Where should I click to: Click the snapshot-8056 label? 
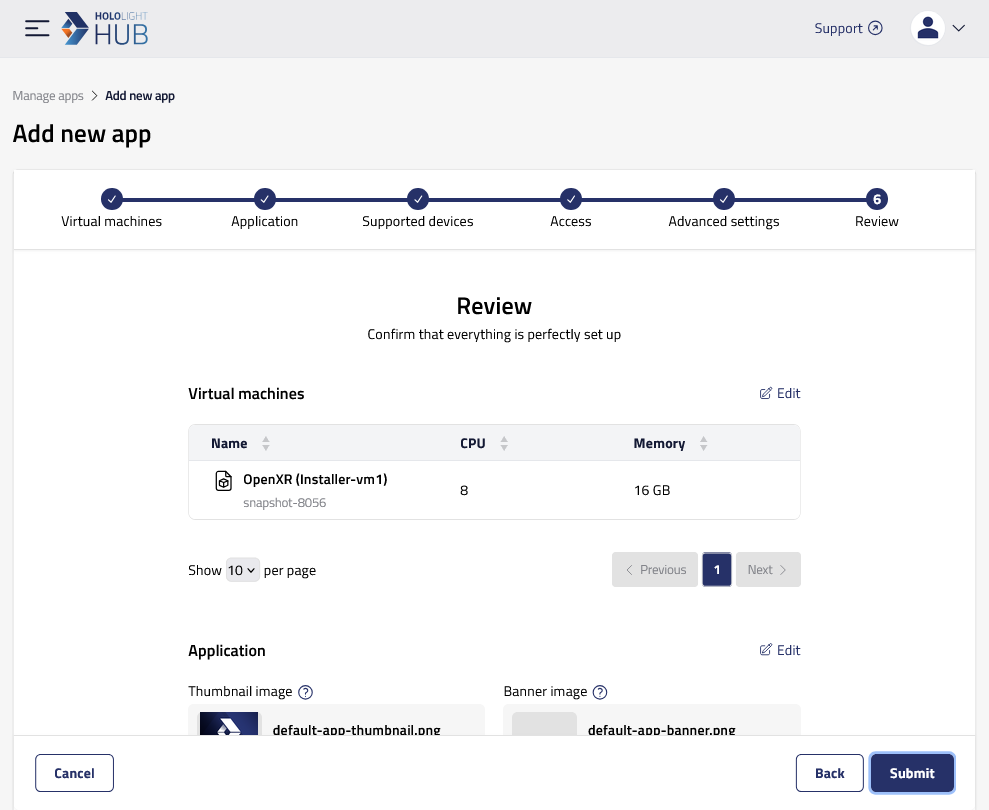(x=284, y=503)
